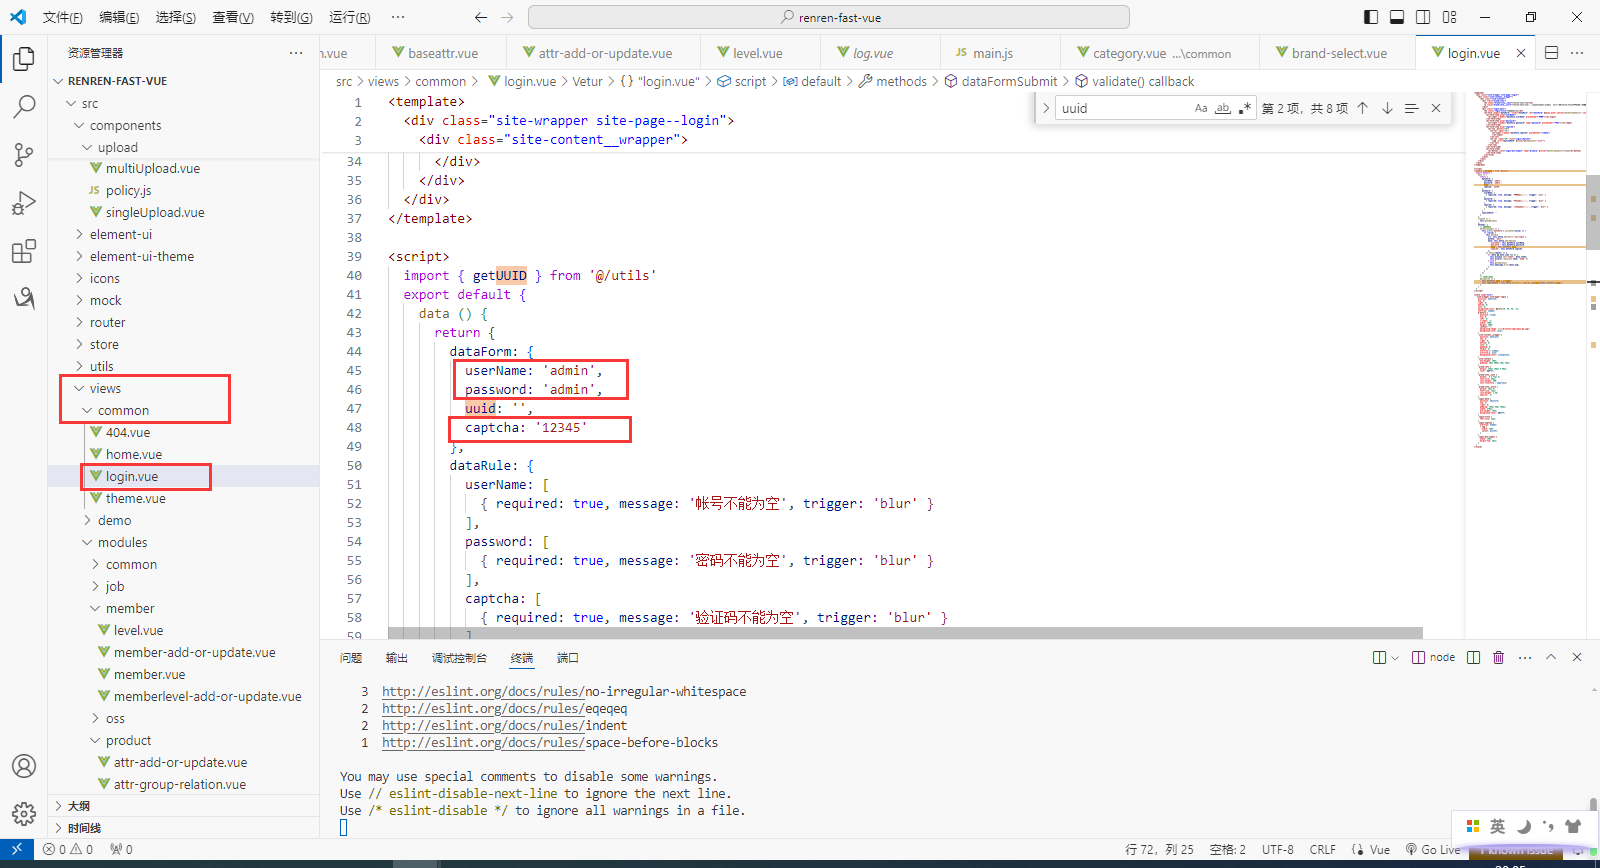Screen dimensions: 1600x868
Task: Open the 文件(F) menu
Action: point(62,17)
